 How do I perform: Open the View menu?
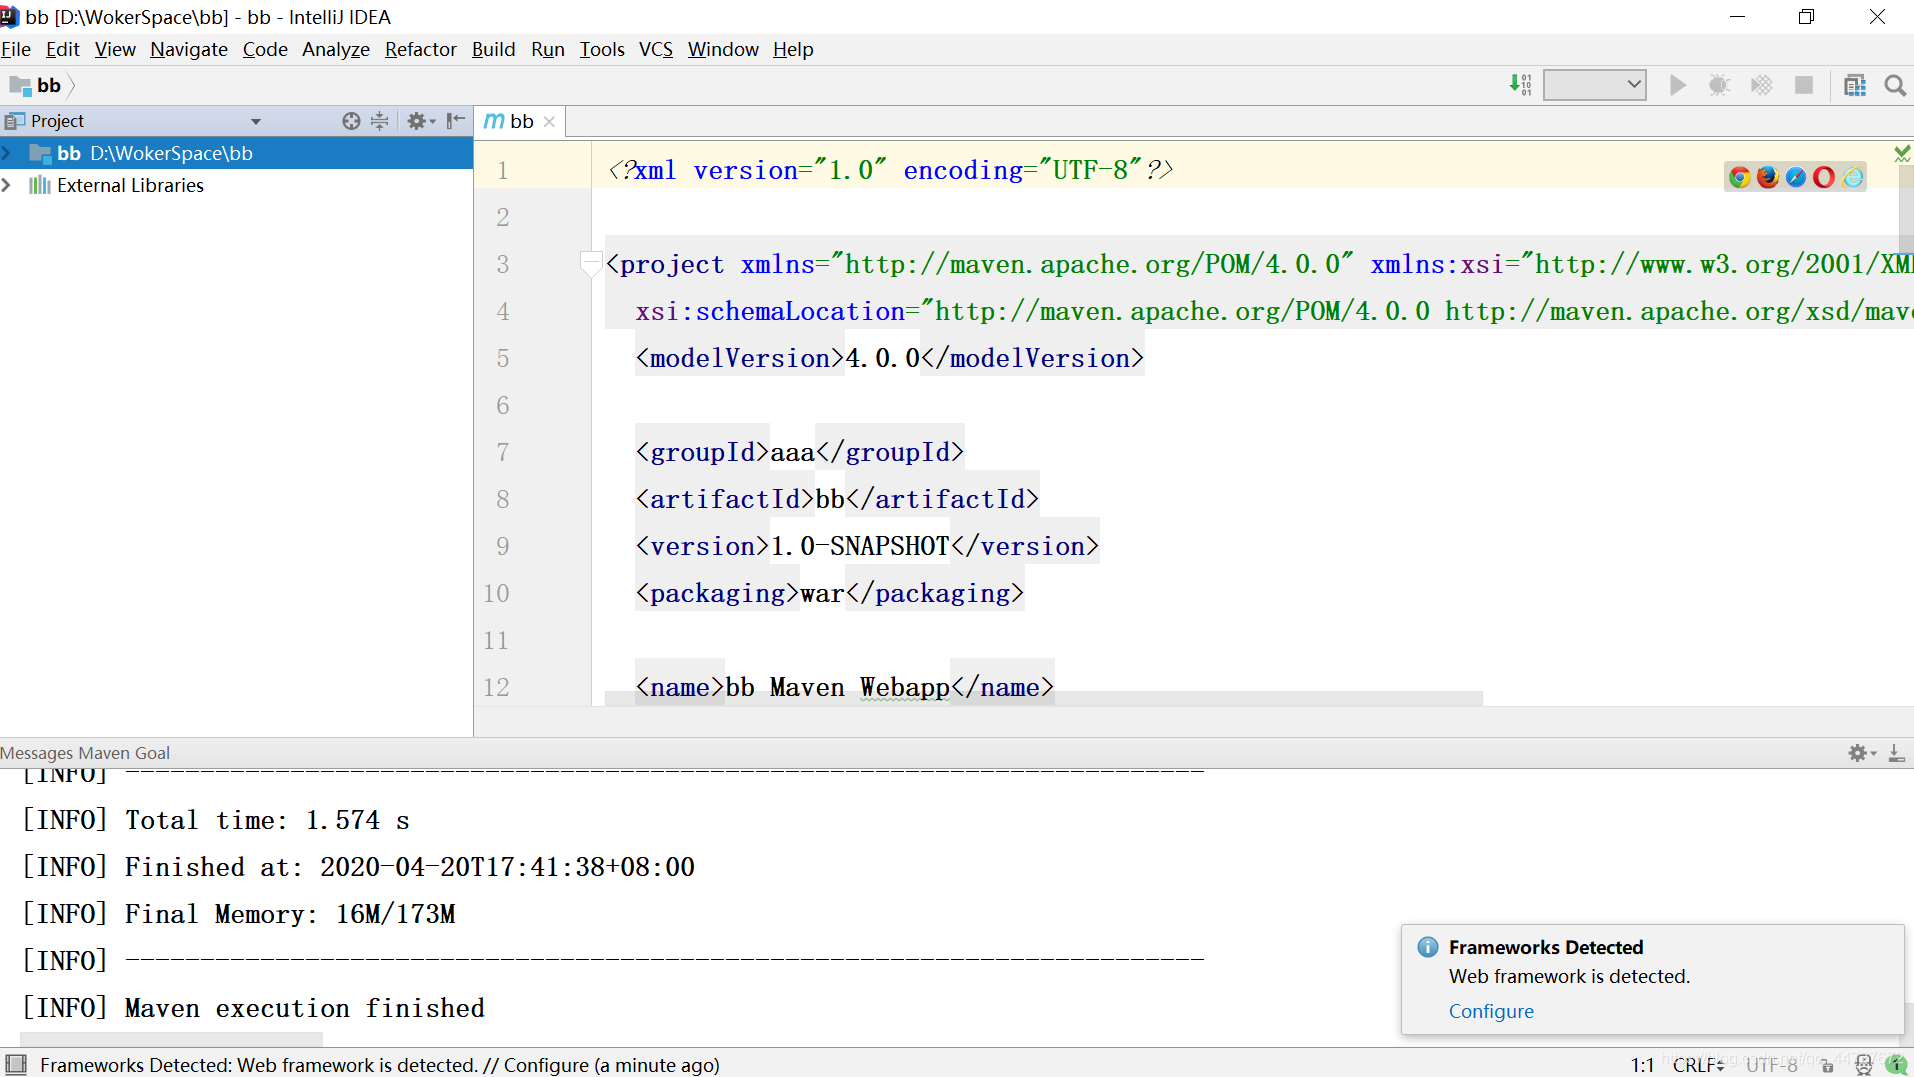[x=115, y=49]
